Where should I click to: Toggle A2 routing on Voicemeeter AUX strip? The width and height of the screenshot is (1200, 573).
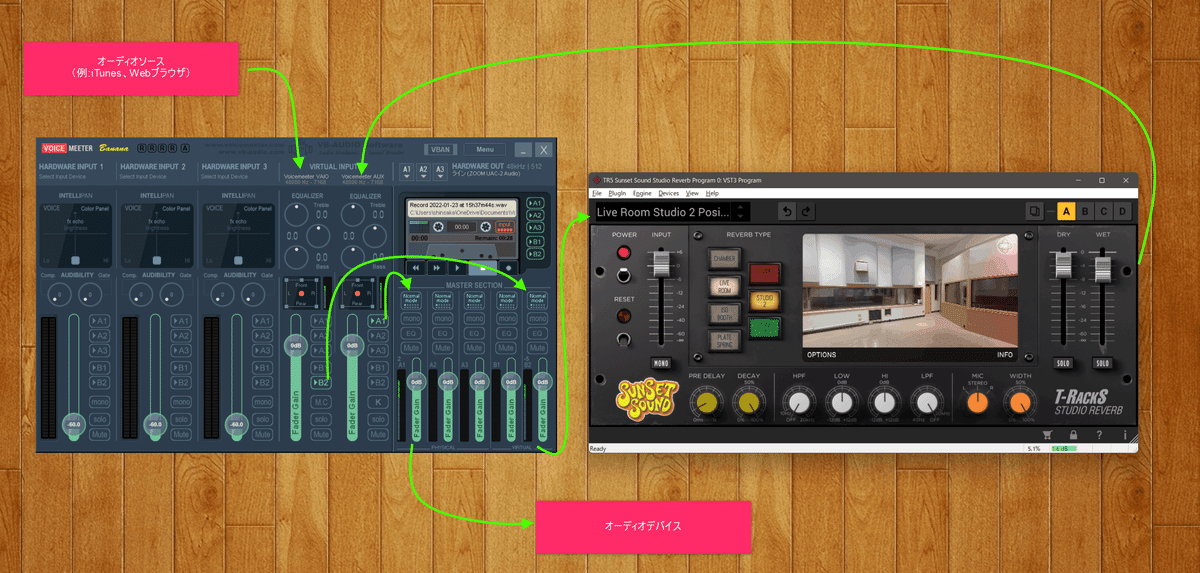pos(379,336)
